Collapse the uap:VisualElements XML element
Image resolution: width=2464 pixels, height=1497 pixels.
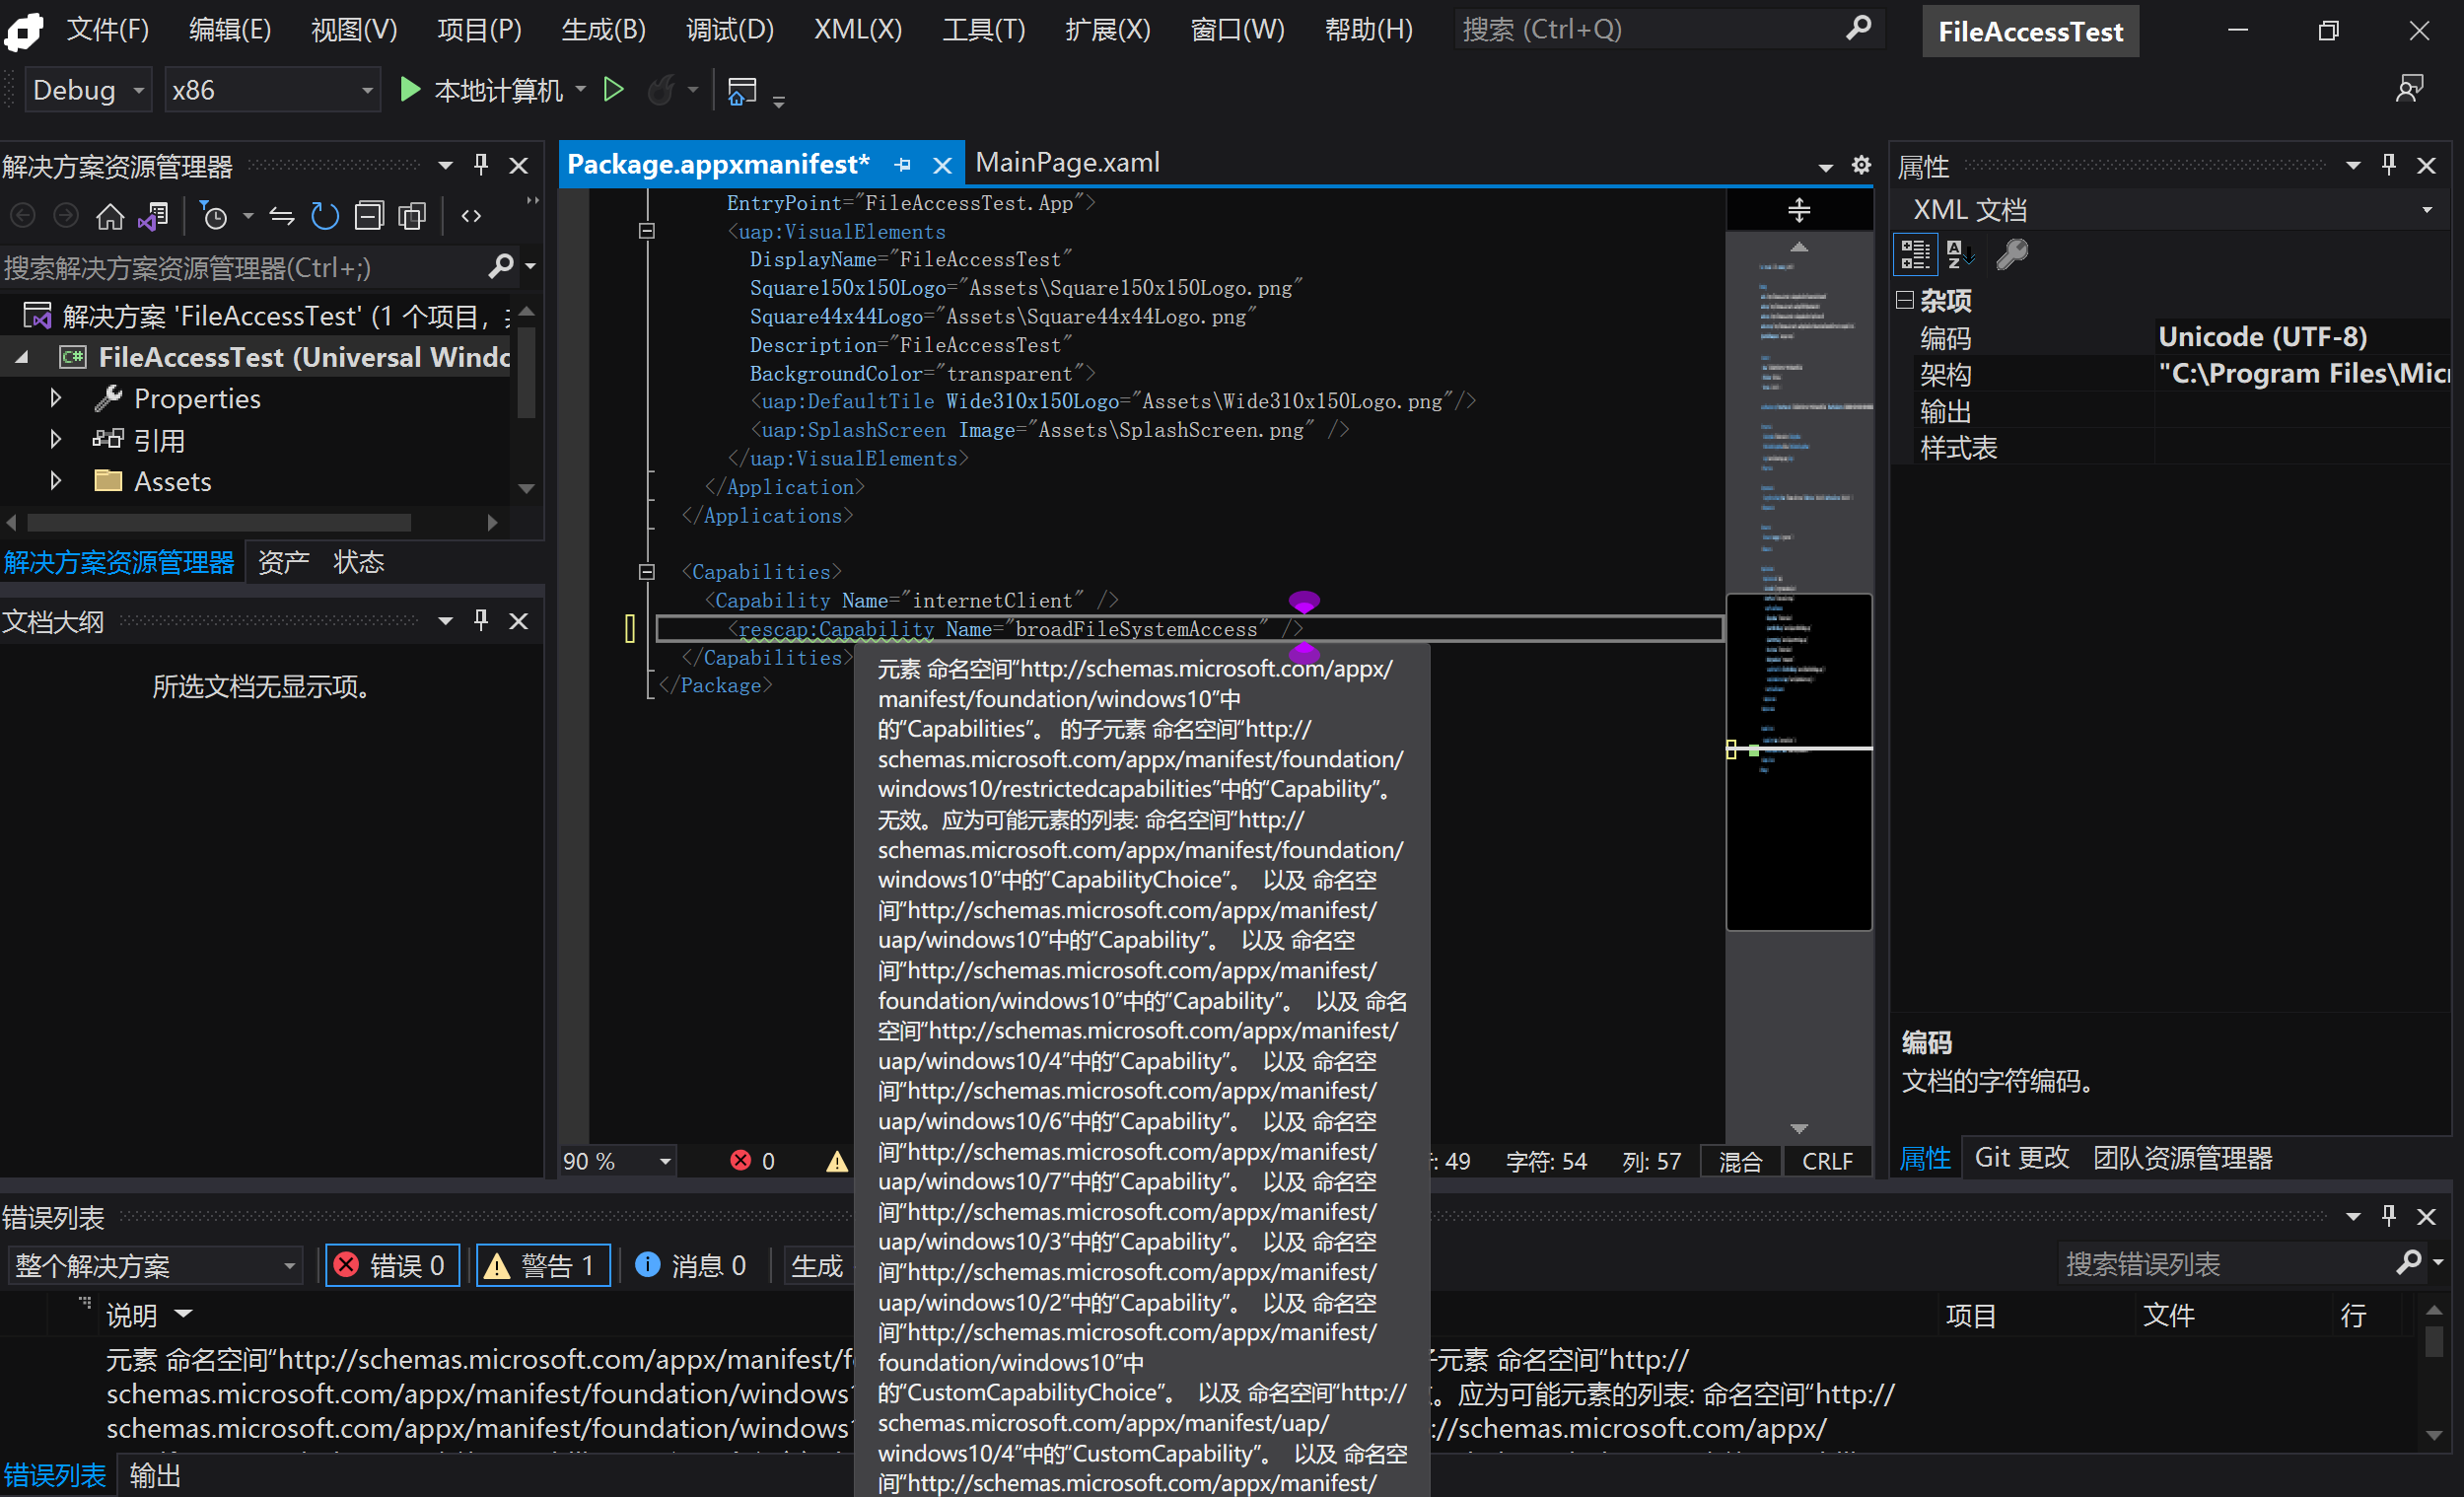tap(647, 231)
